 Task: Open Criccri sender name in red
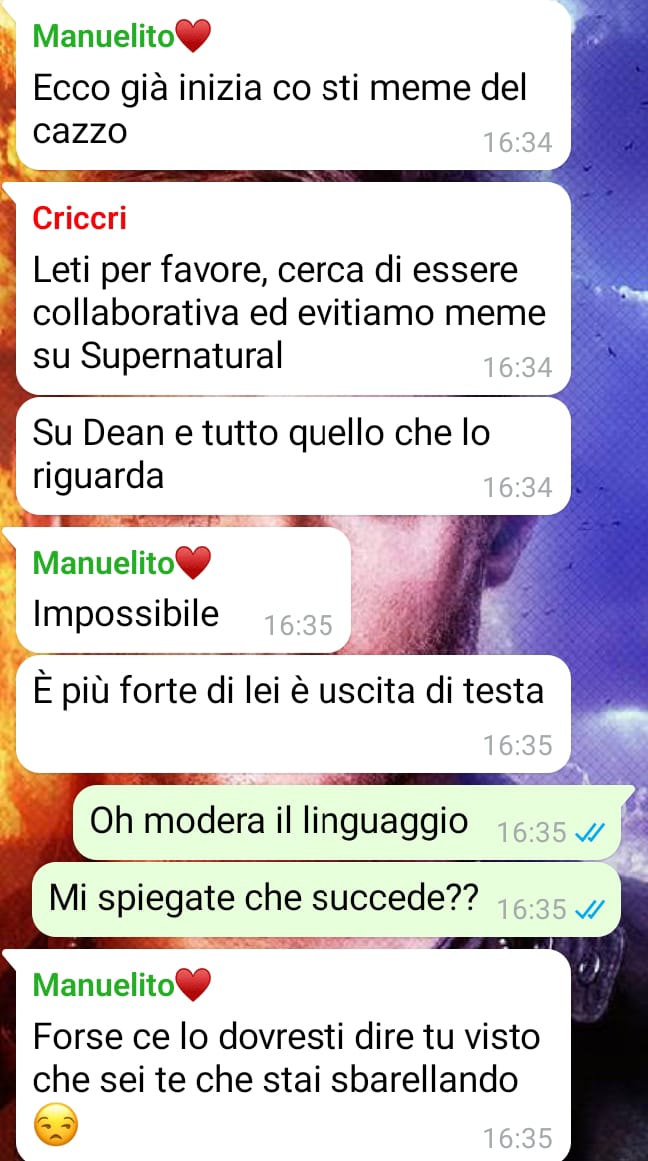(x=80, y=218)
